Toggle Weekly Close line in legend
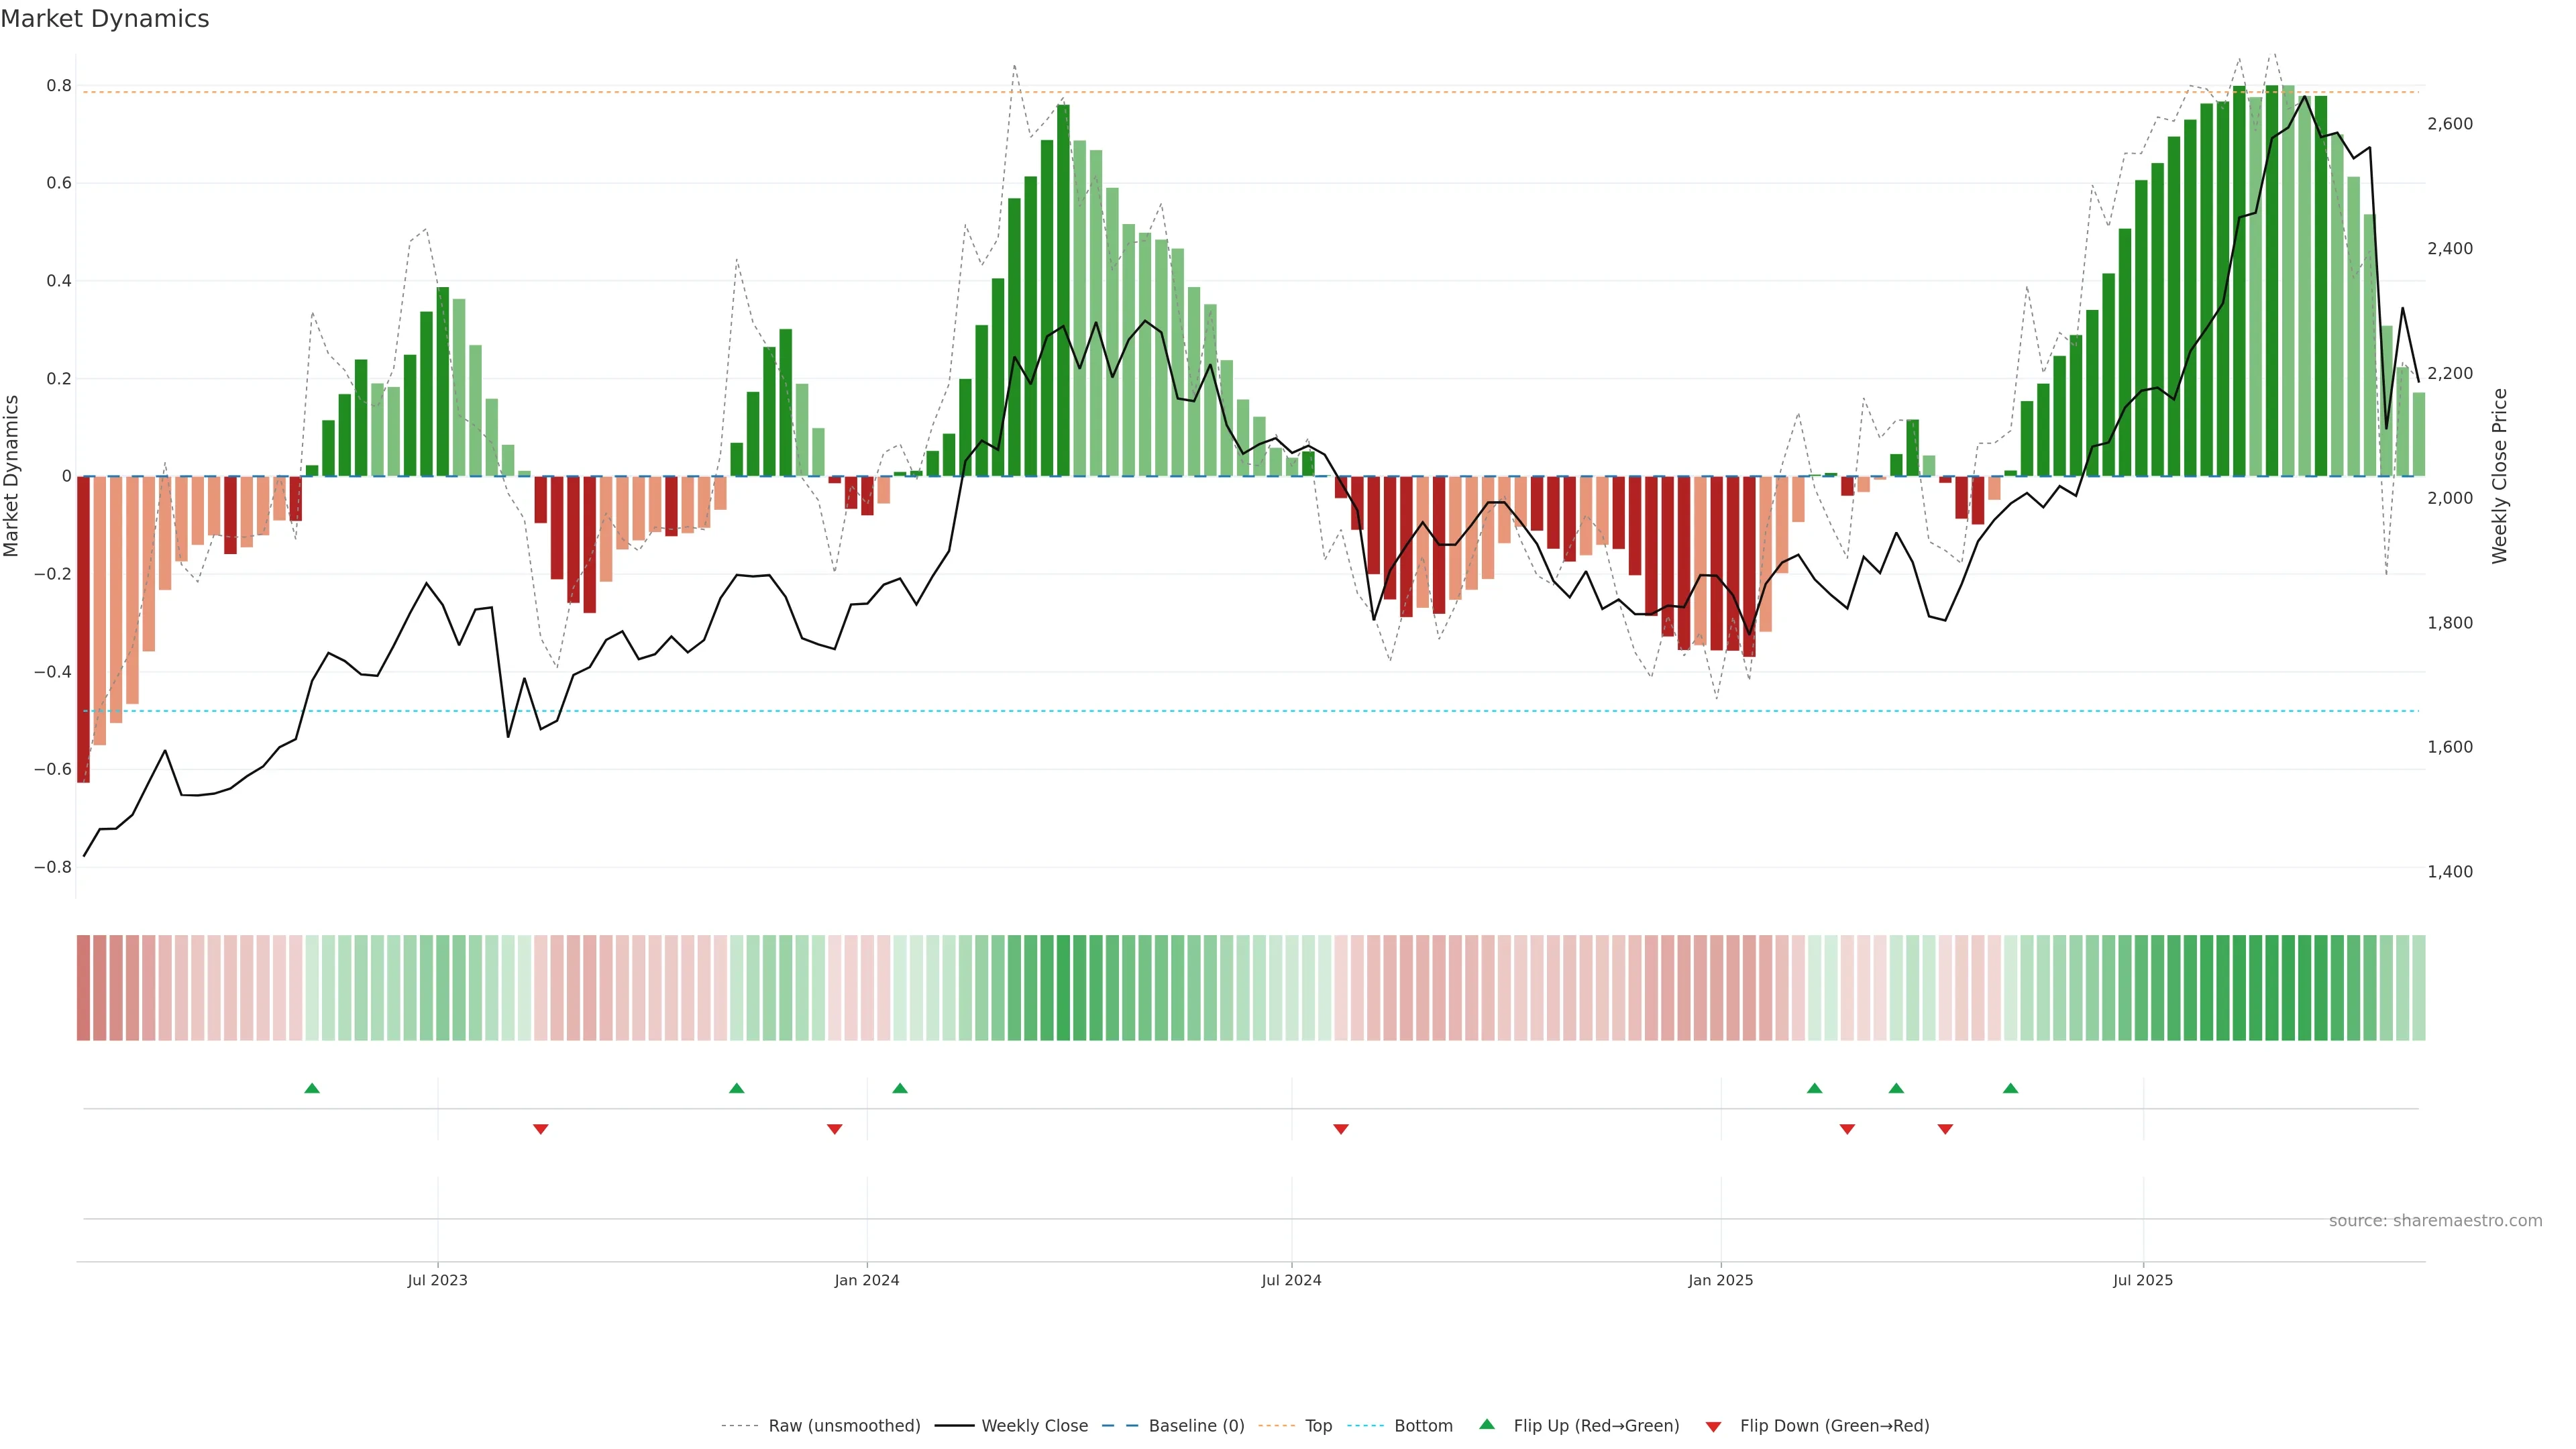This screenshot has height=1449, width=2576. 1034,1426
